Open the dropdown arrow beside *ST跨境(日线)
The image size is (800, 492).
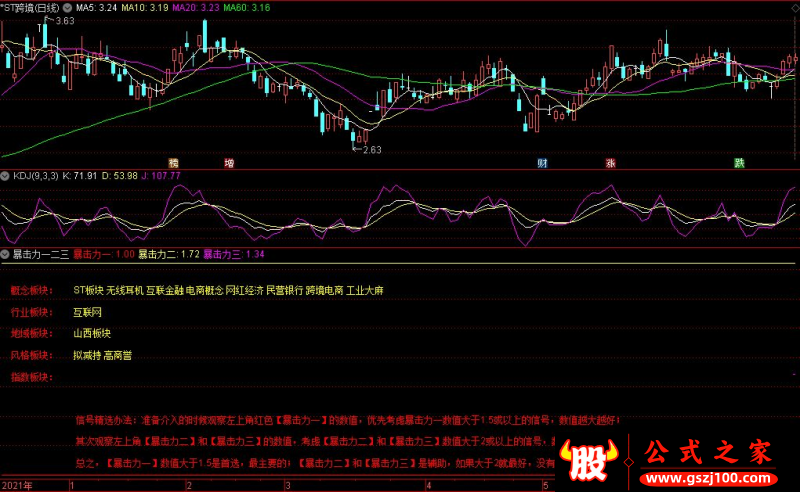pos(67,8)
